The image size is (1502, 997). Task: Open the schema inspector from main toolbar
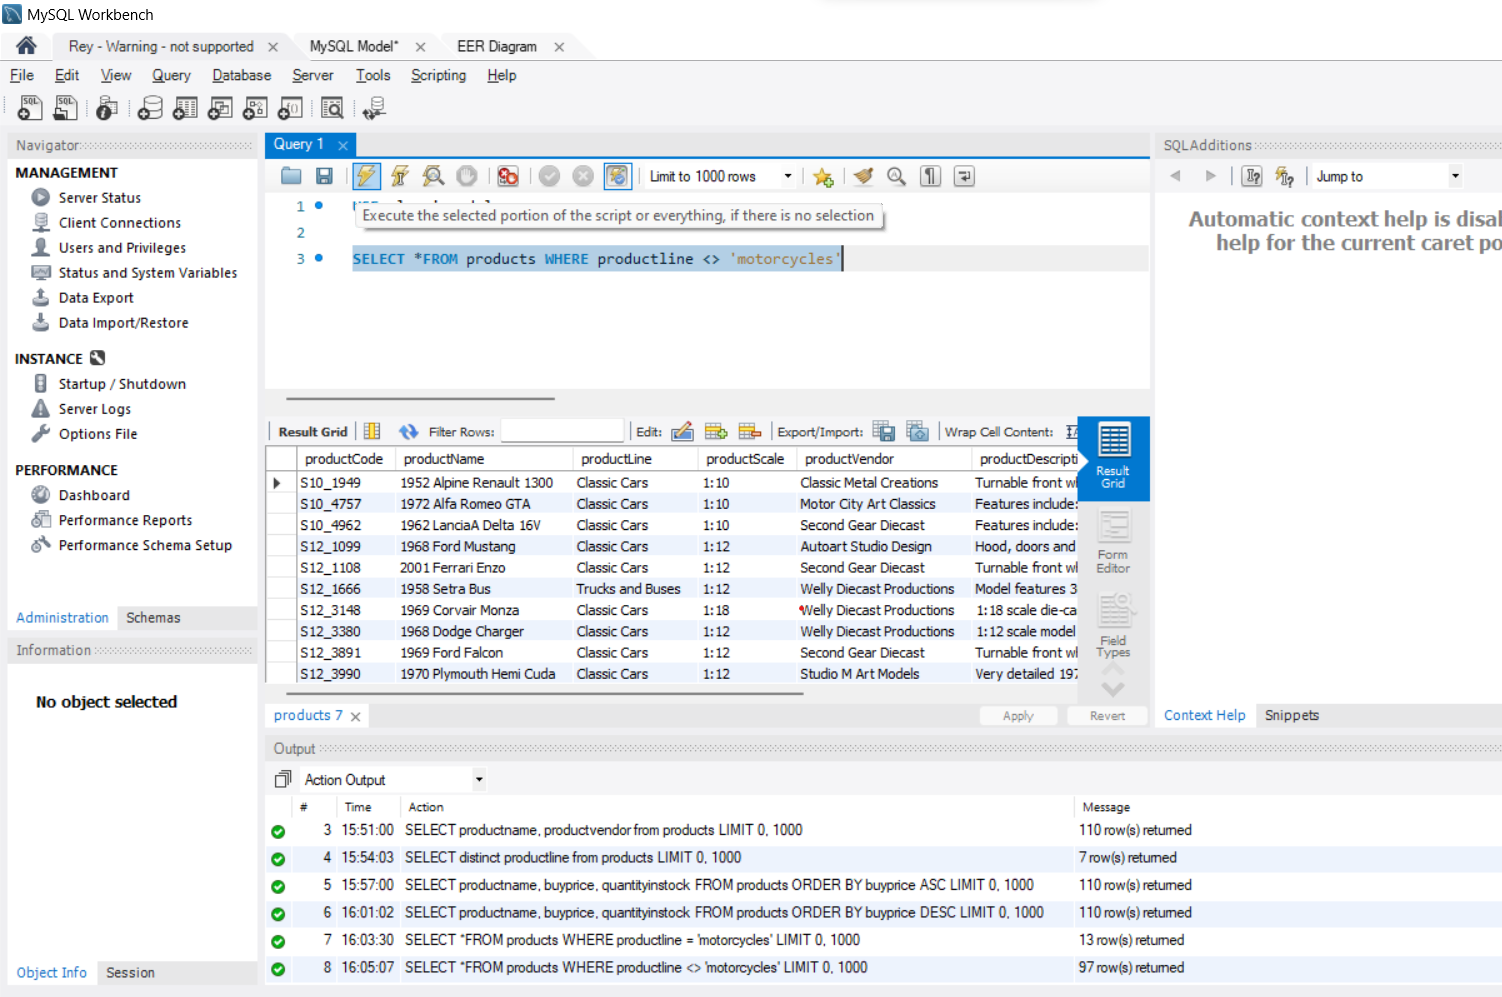[x=107, y=108]
